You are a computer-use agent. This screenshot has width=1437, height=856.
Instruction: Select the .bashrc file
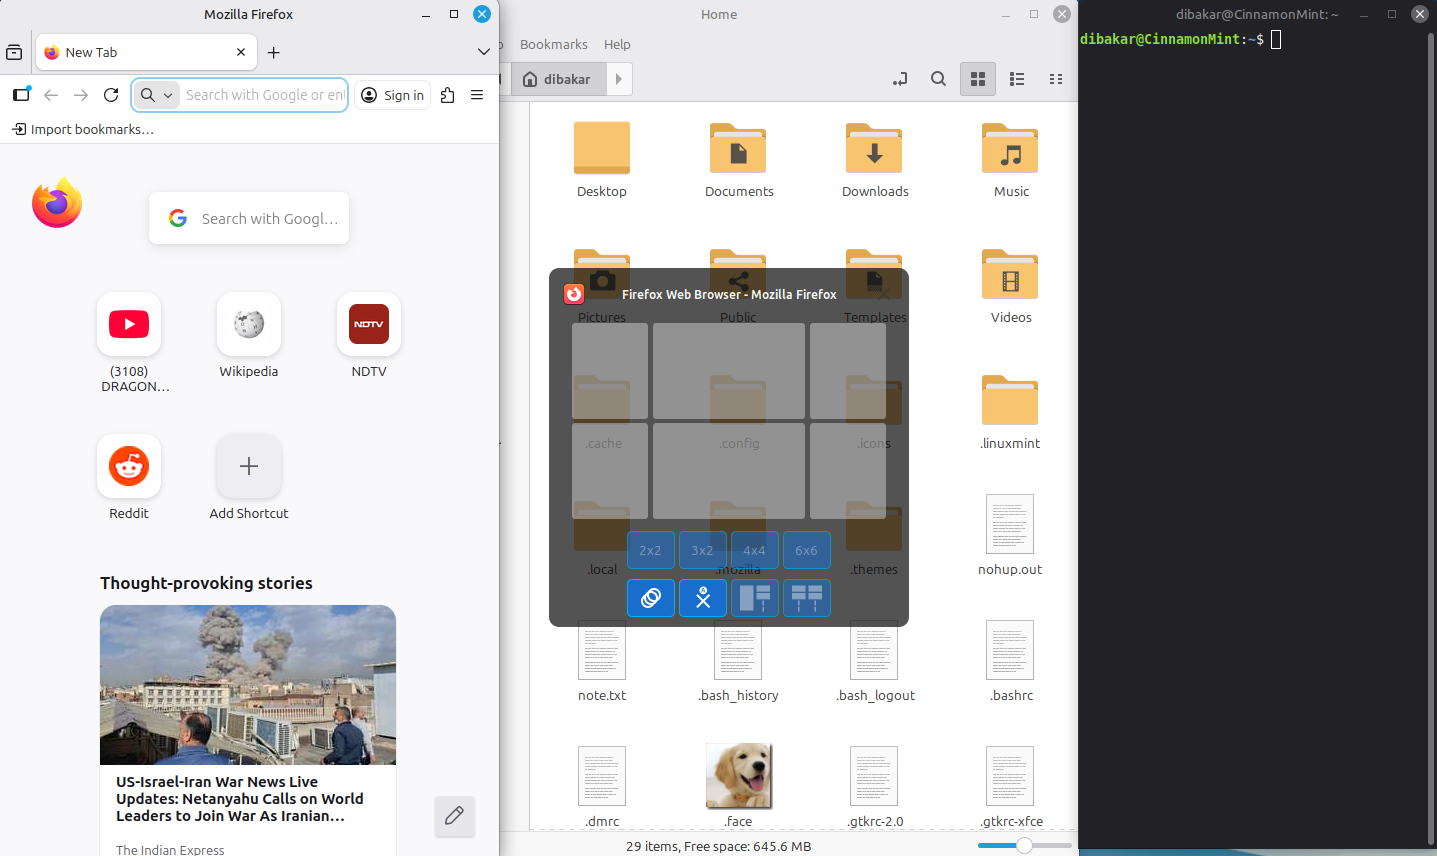point(1011,662)
